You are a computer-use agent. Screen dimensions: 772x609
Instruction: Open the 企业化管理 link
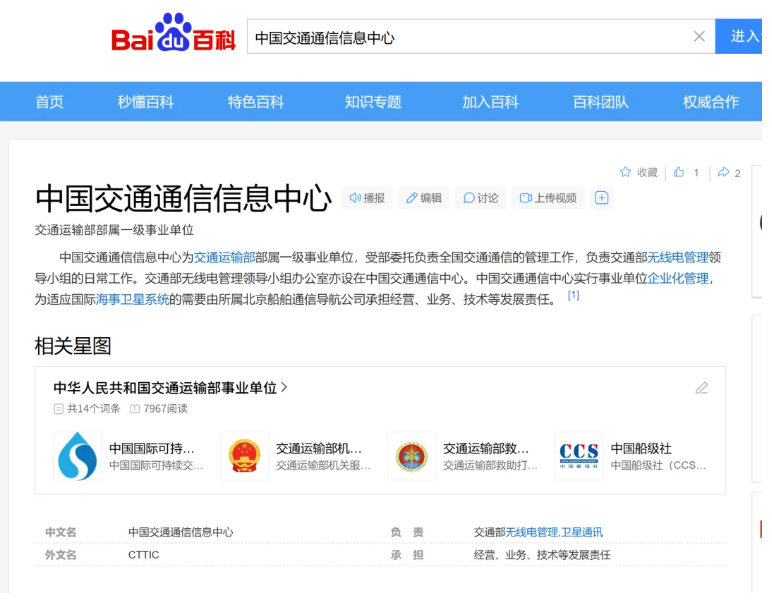[678, 279]
